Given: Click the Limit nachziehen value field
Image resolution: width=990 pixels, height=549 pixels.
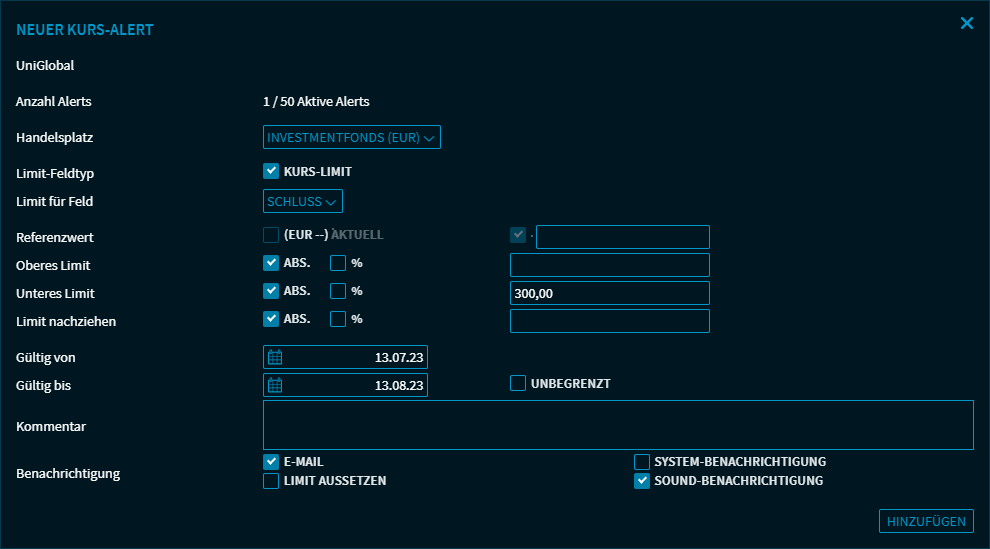Looking at the screenshot, I should point(609,321).
